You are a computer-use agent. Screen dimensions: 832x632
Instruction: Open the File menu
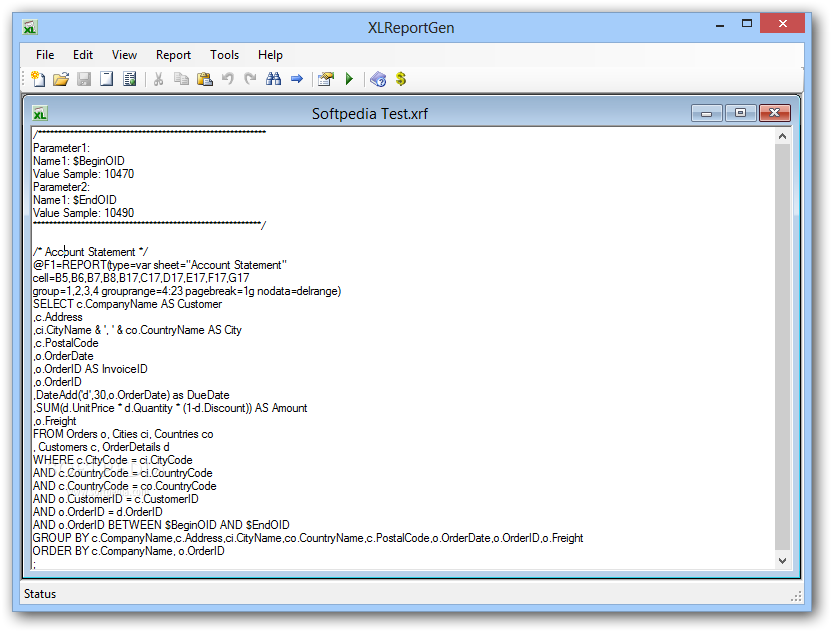(x=45, y=55)
